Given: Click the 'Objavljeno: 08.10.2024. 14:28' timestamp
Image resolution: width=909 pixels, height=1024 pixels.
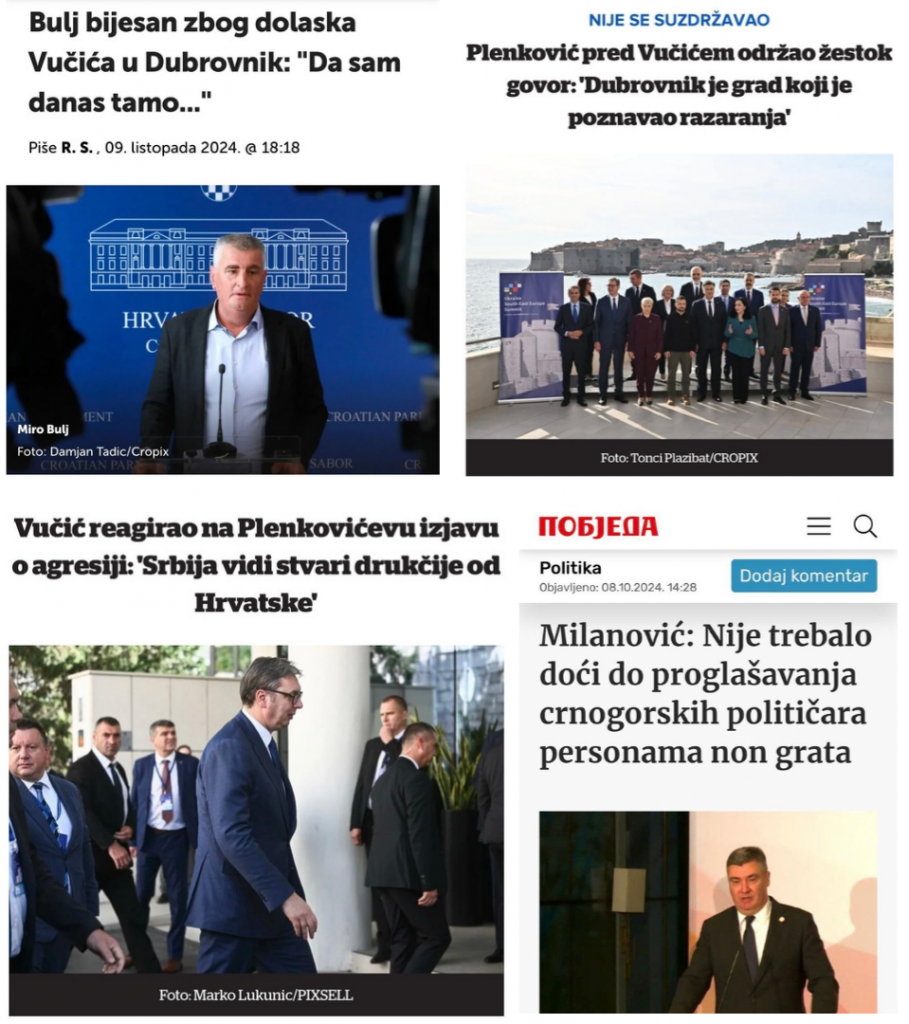Looking at the screenshot, I should pos(618,588).
